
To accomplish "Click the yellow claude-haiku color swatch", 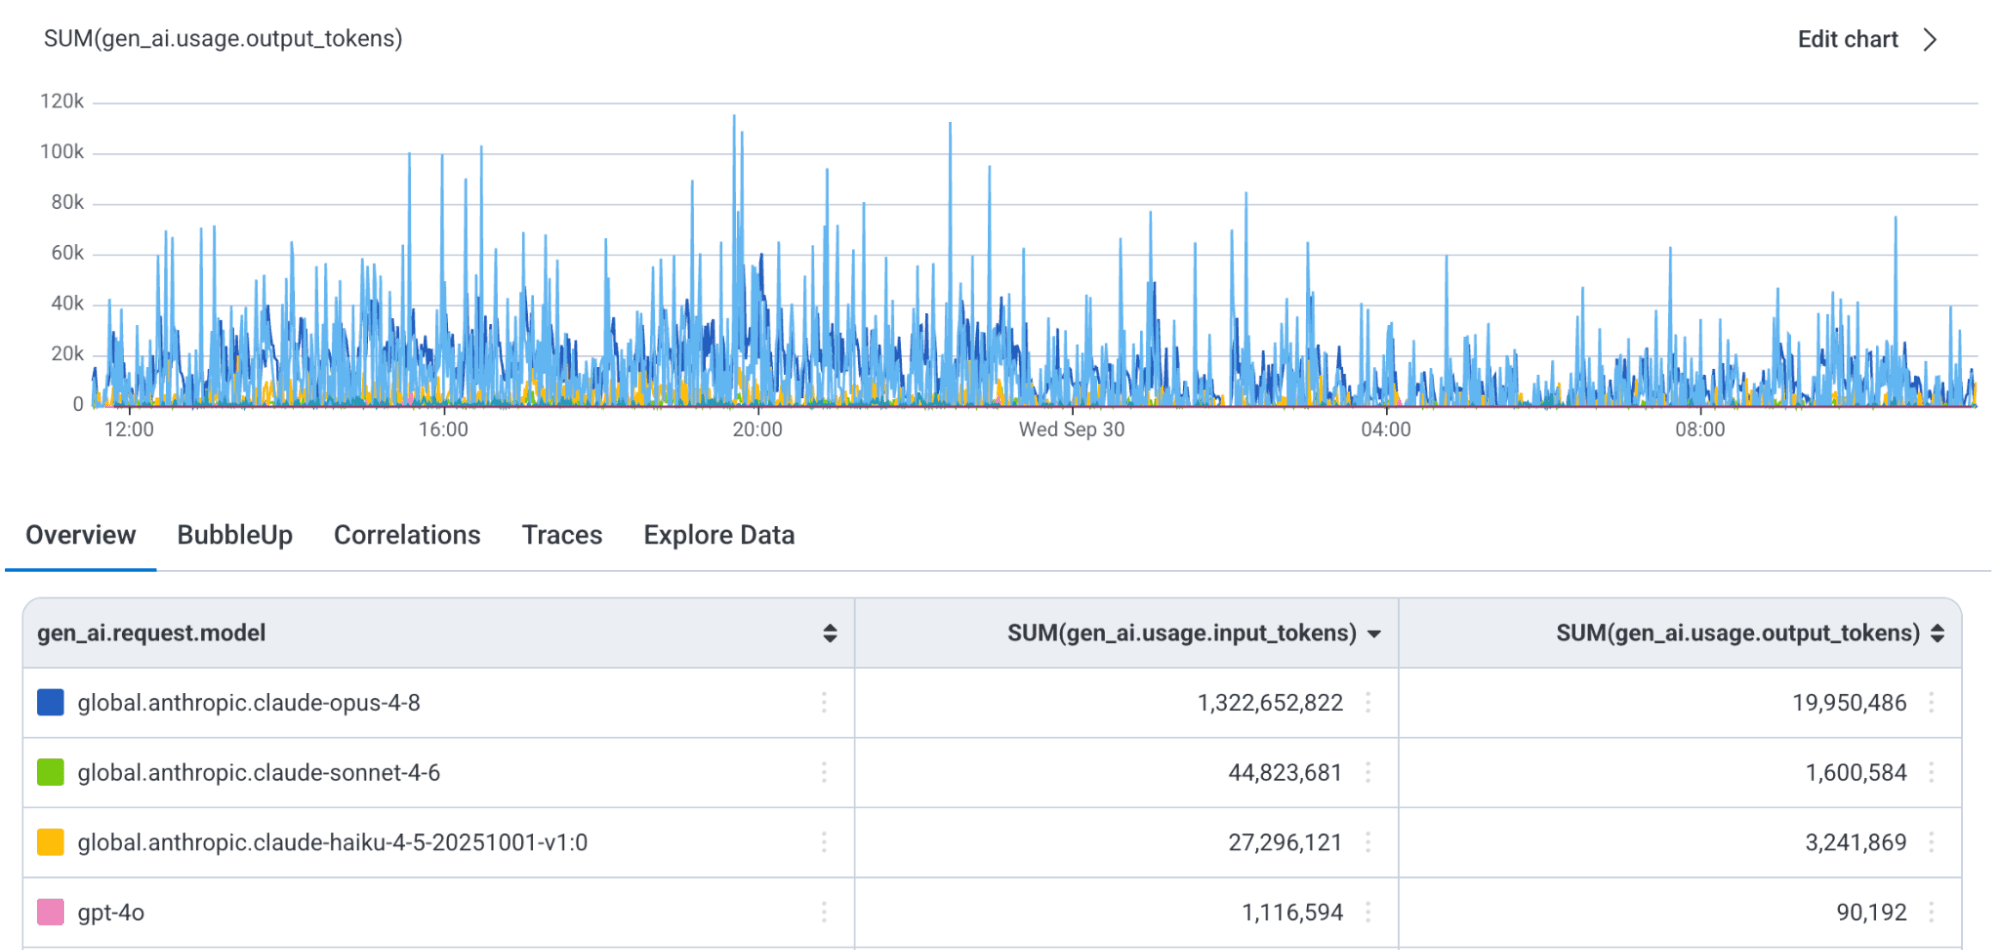I will 50,842.
